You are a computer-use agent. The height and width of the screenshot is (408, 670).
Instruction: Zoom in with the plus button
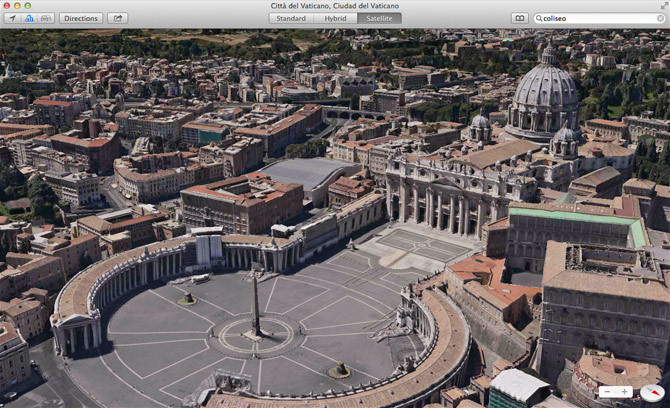point(624,392)
